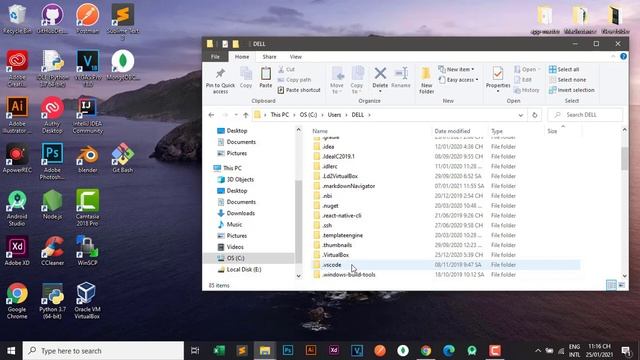Create a New folder from ribbon
The width and height of the screenshot is (640, 360).
(x=426, y=80)
